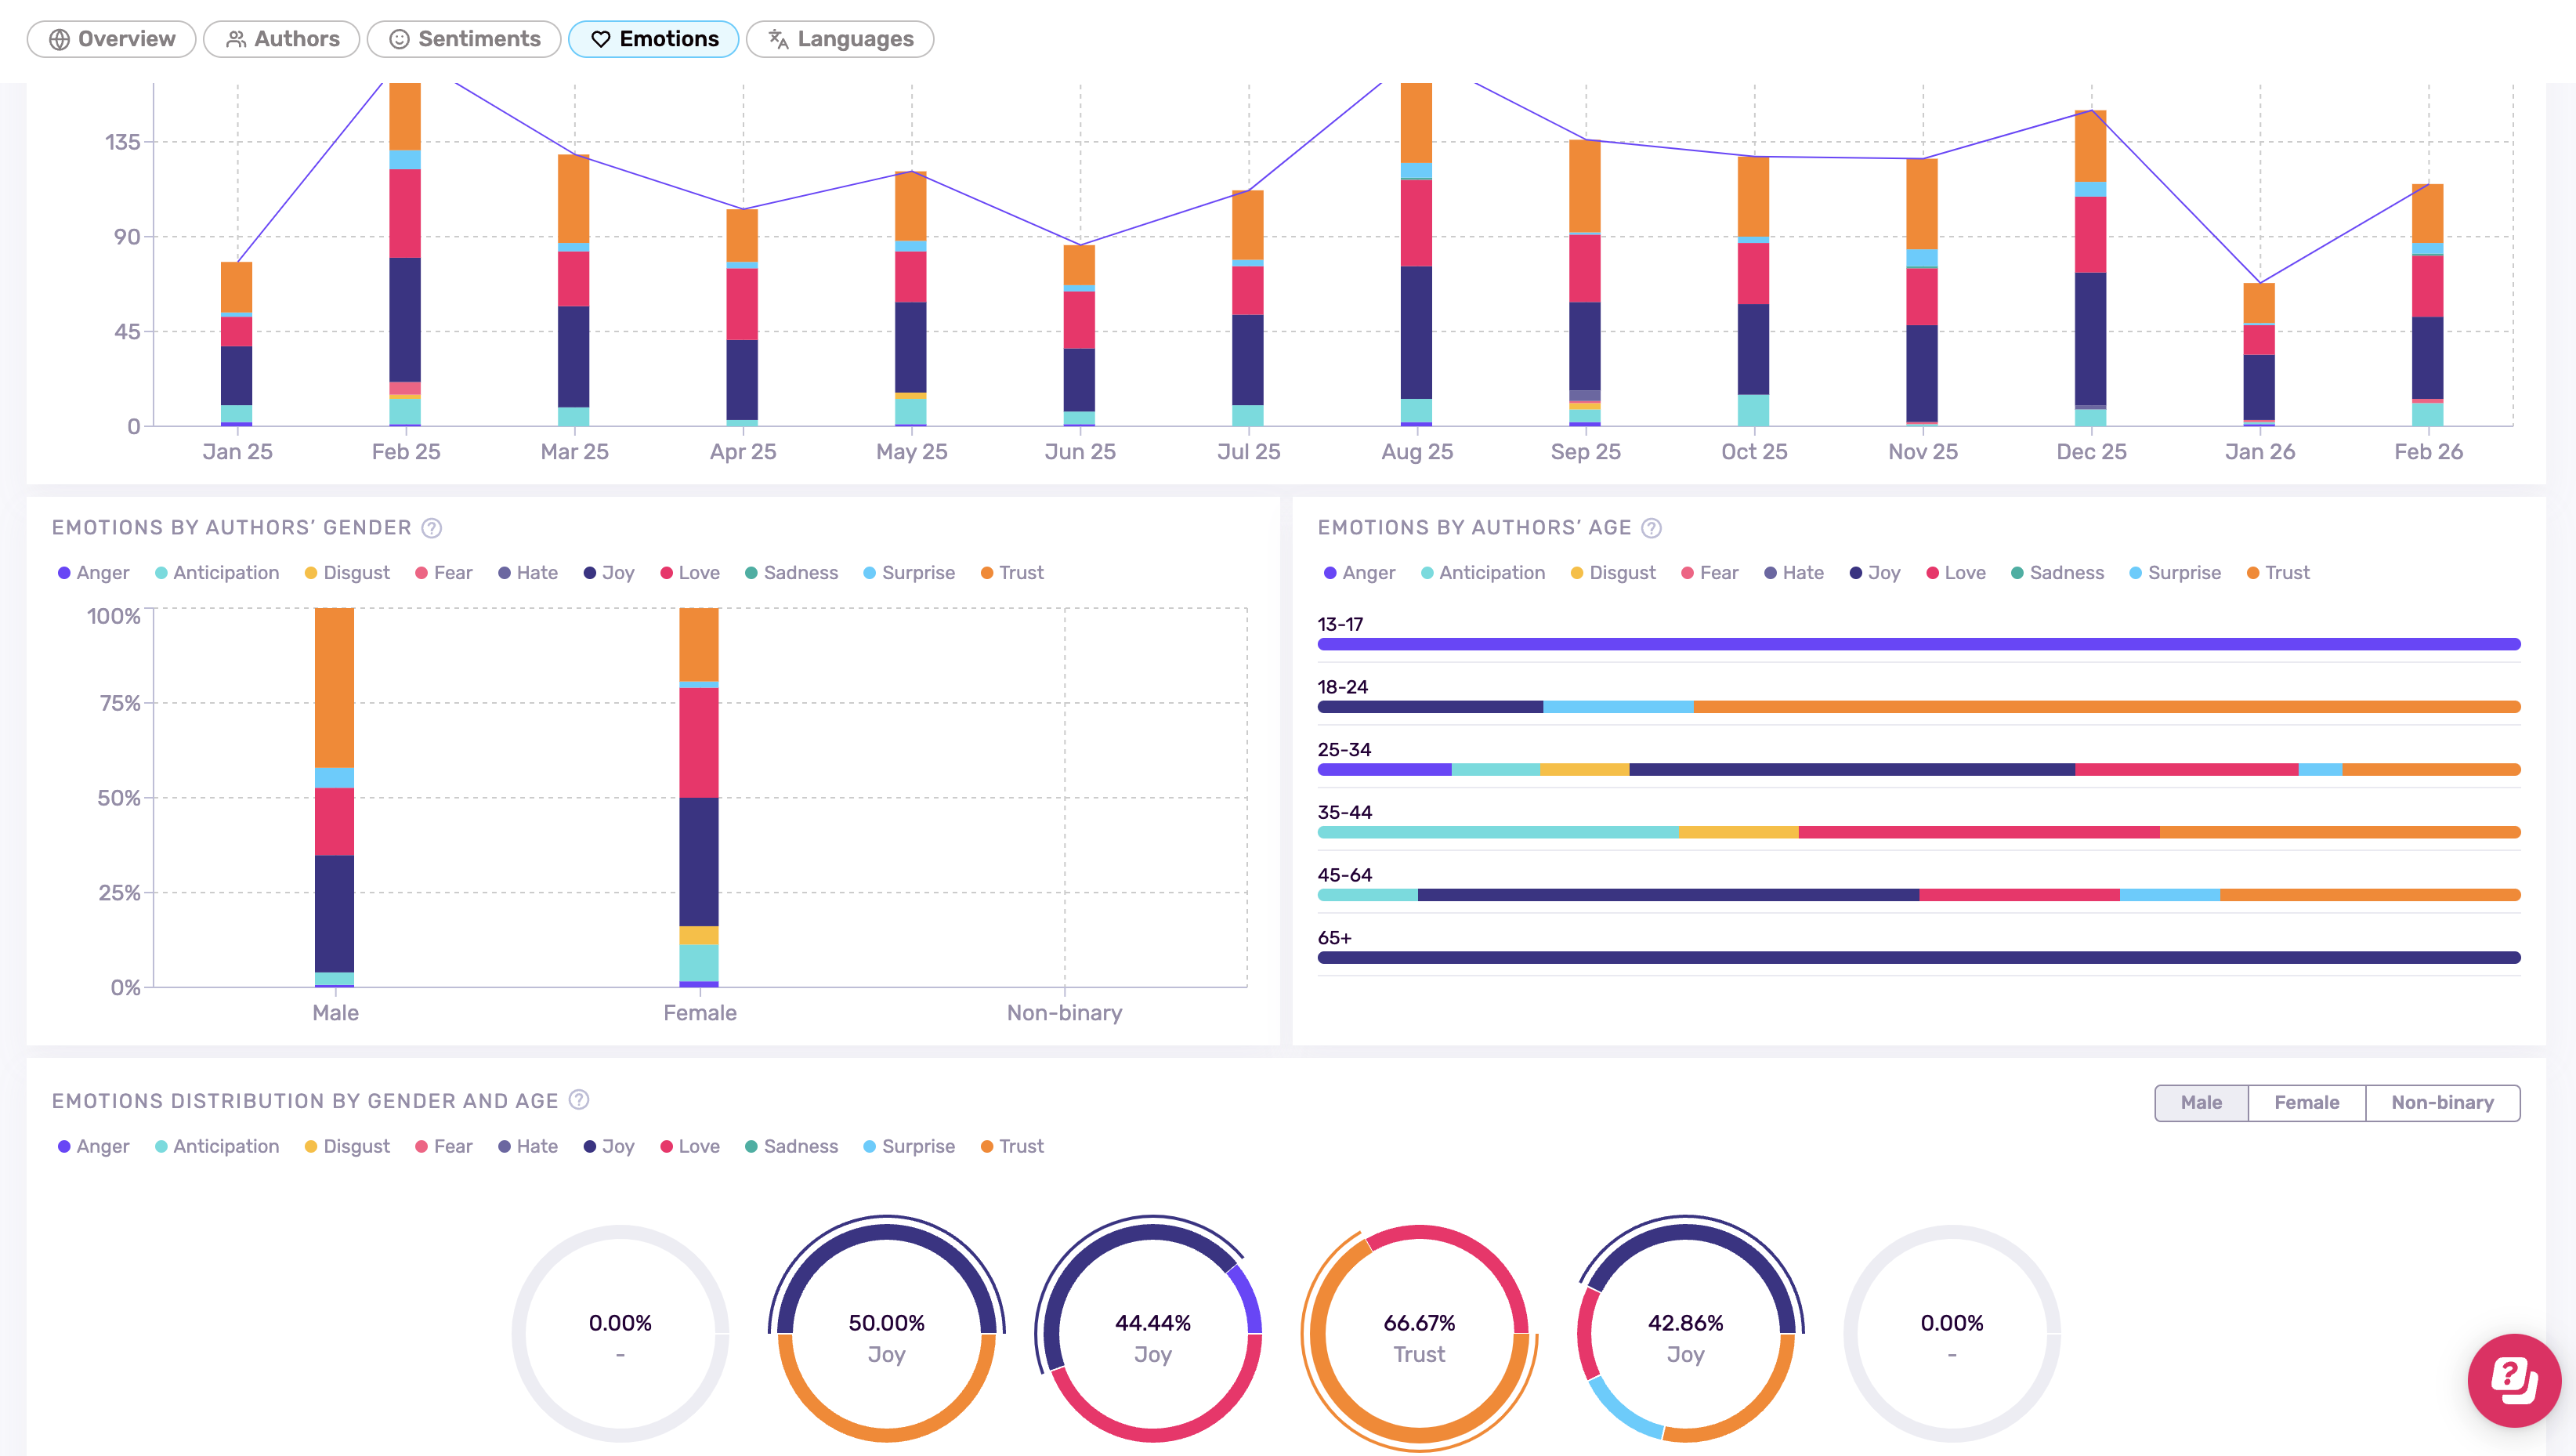Click the help icon beside Emotions by Authors' Gender
The image size is (2576, 1456).
pos(431,528)
